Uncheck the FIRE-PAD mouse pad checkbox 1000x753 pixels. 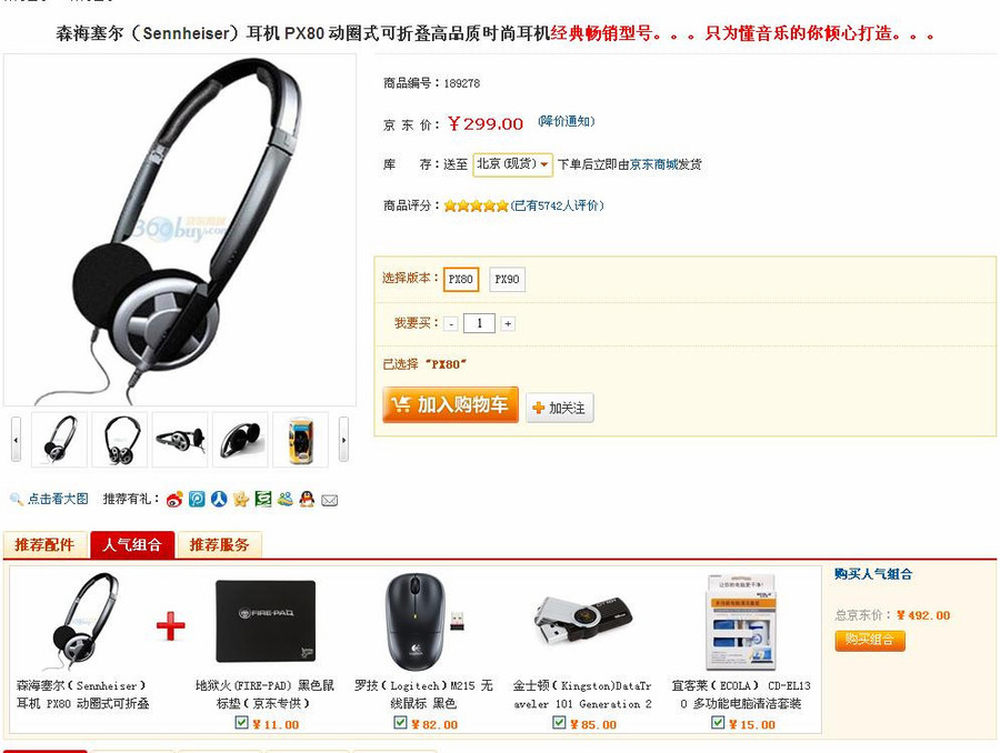pyautogui.click(x=242, y=722)
